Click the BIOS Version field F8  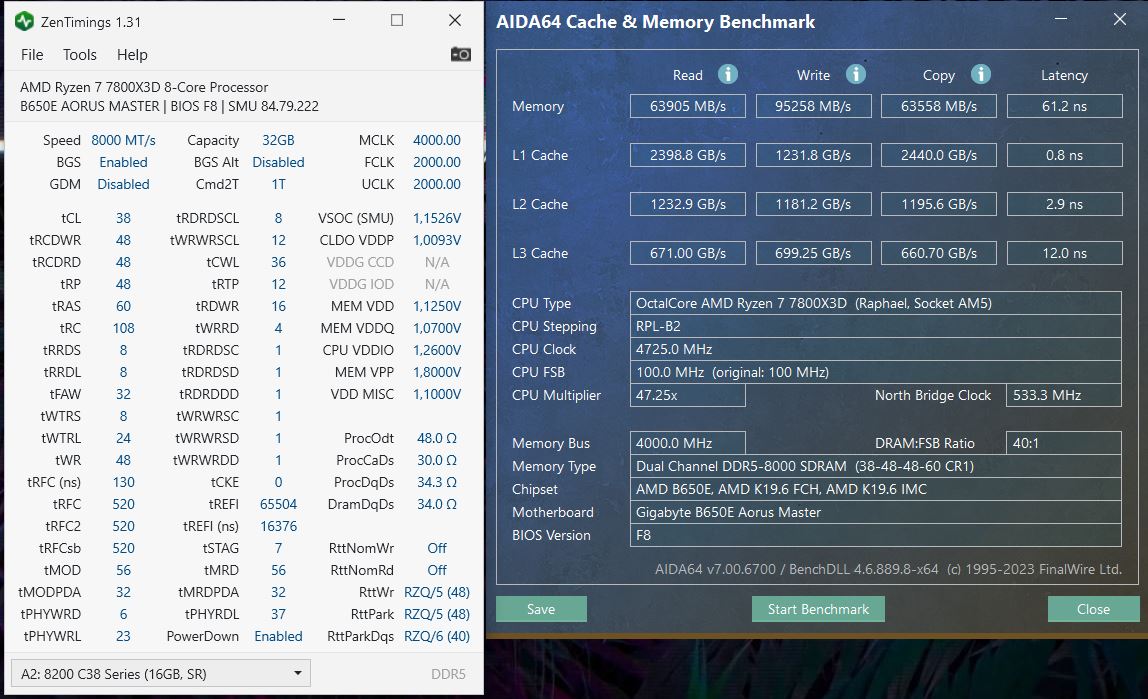pyautogui.click(x=876, y=535)
